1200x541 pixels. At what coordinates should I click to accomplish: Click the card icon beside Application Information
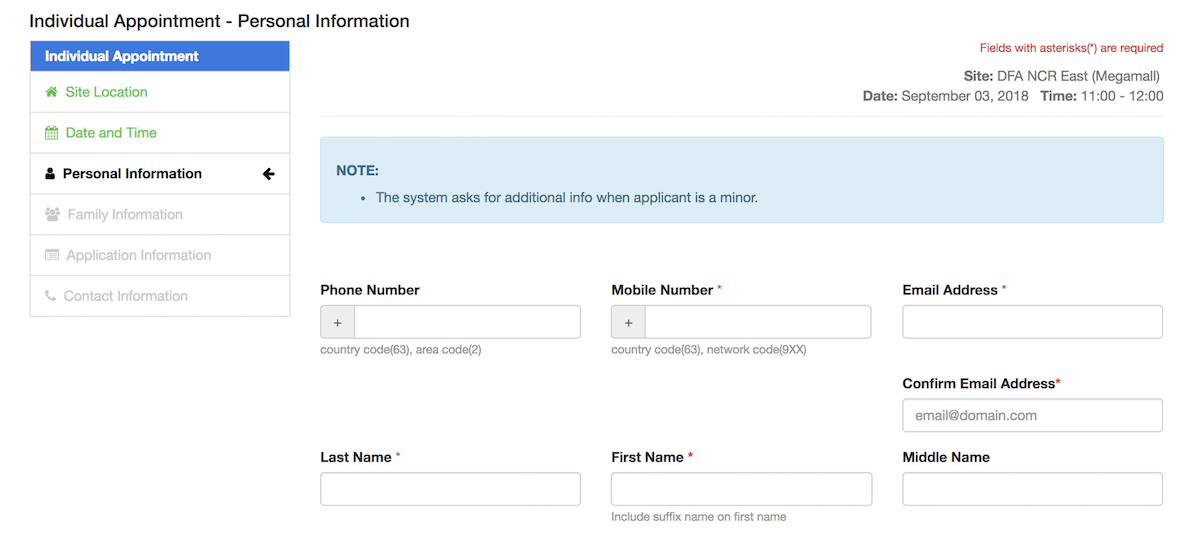click(x=52, y=256)
